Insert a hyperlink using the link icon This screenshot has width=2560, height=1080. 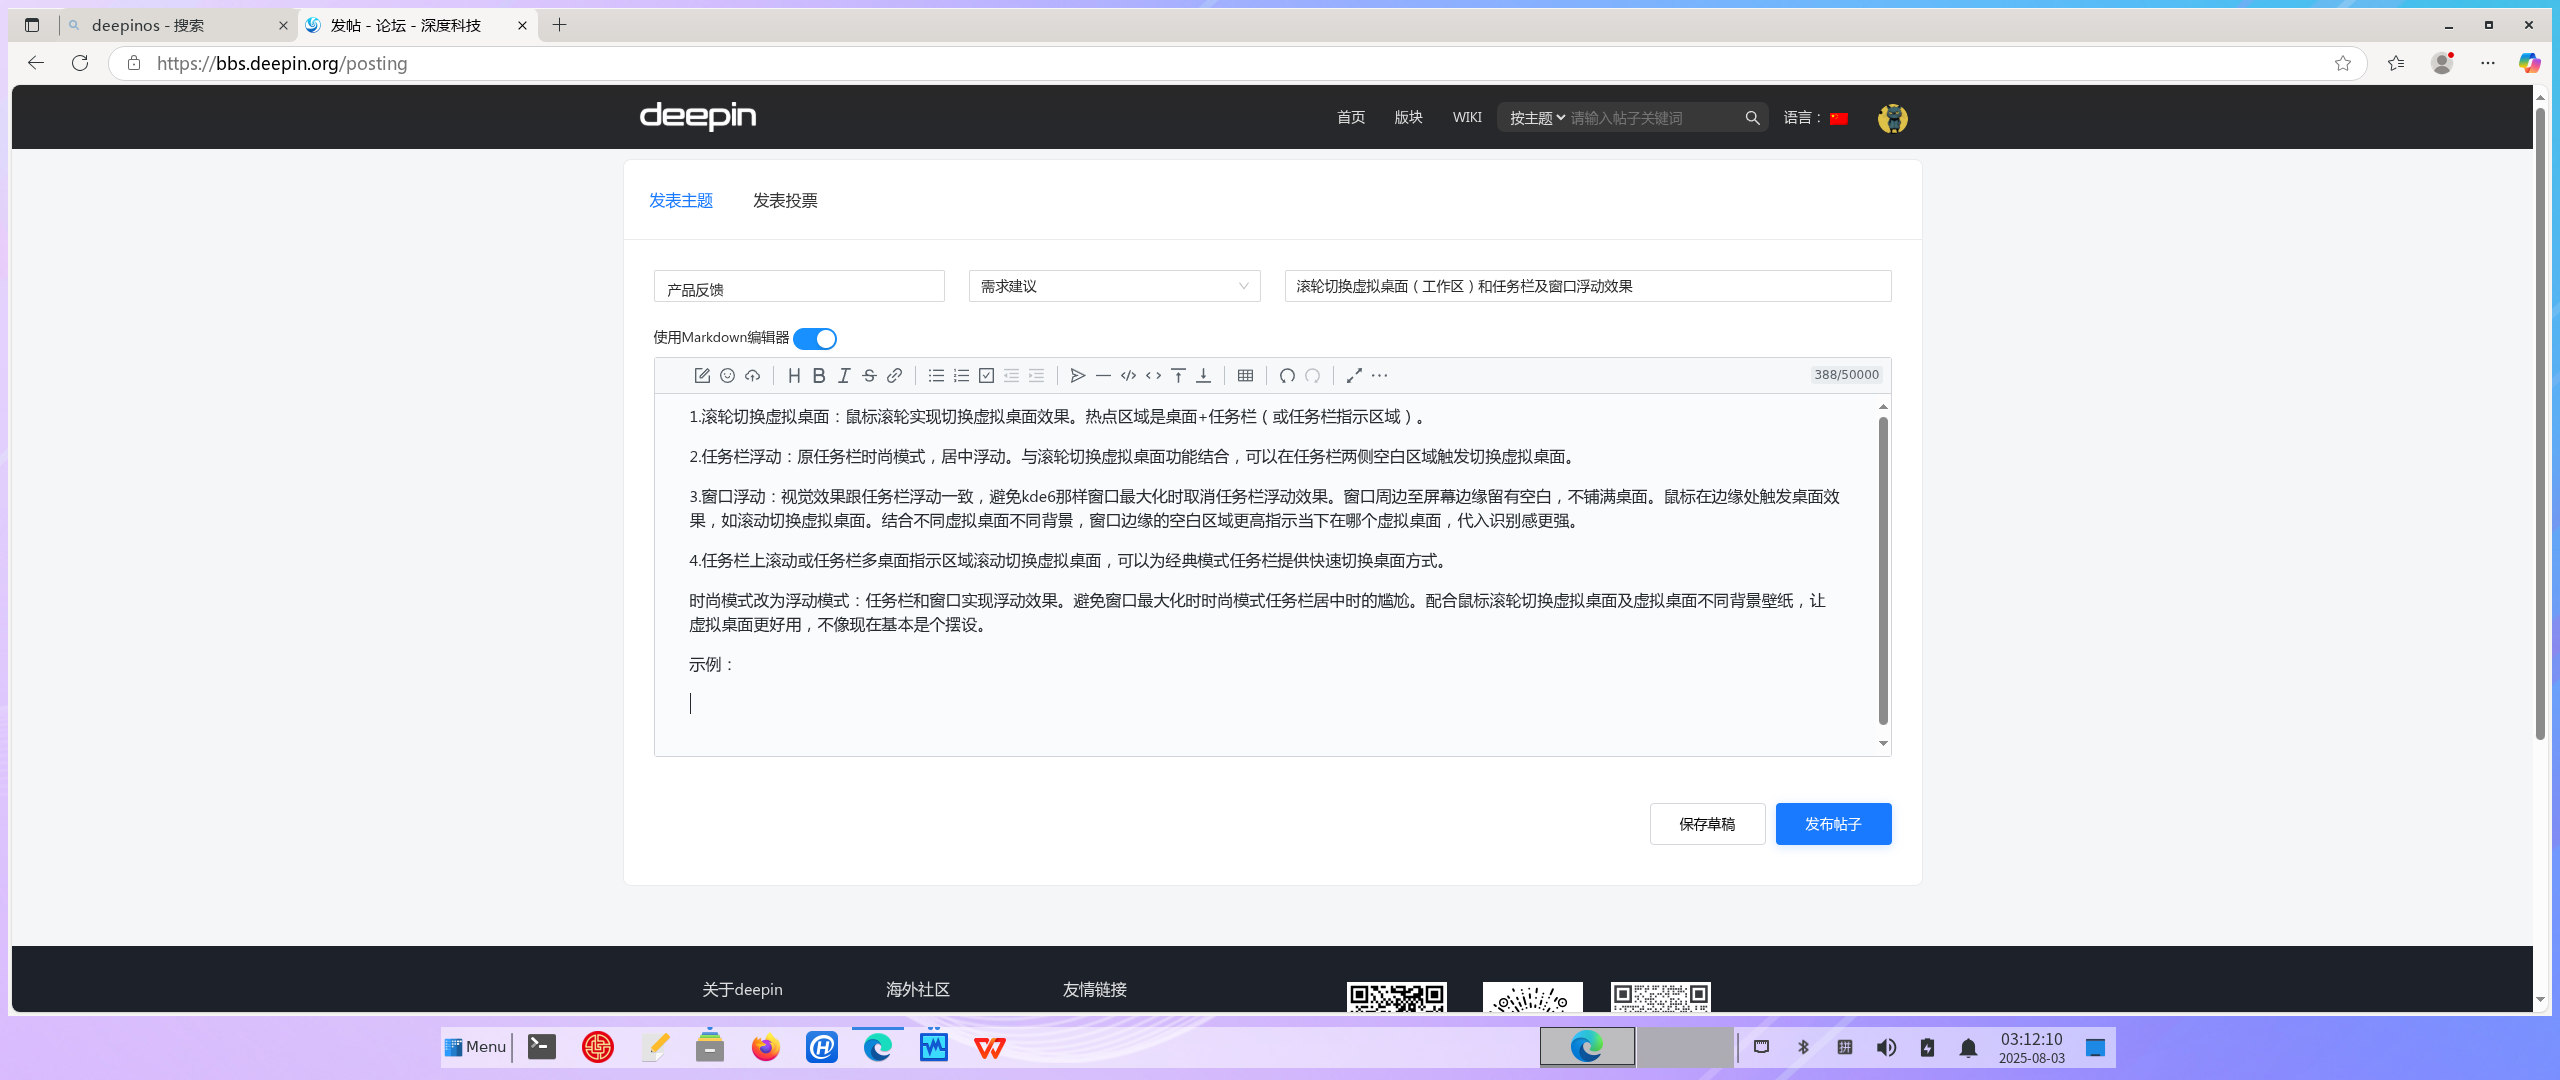[894, 376]
